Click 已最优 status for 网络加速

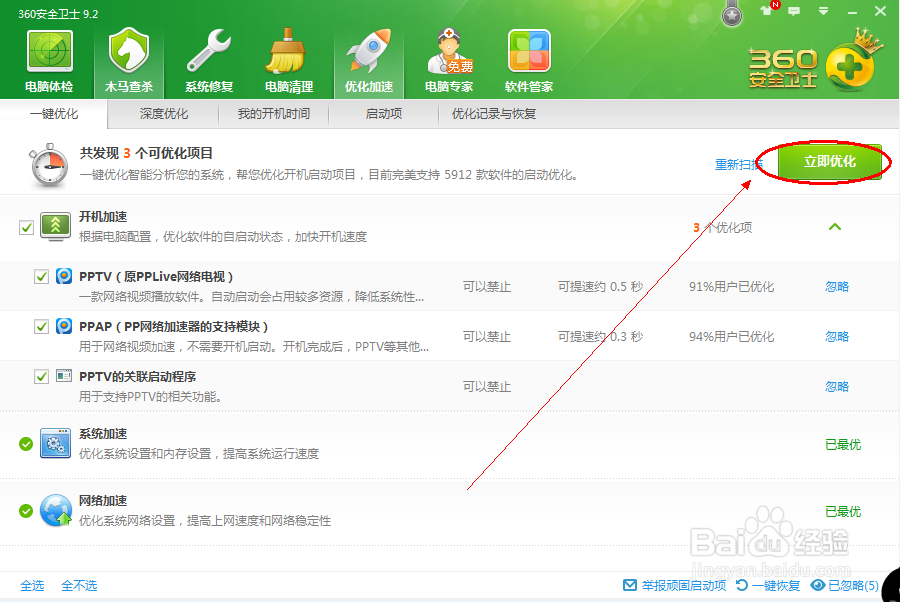tap(843, 511)
